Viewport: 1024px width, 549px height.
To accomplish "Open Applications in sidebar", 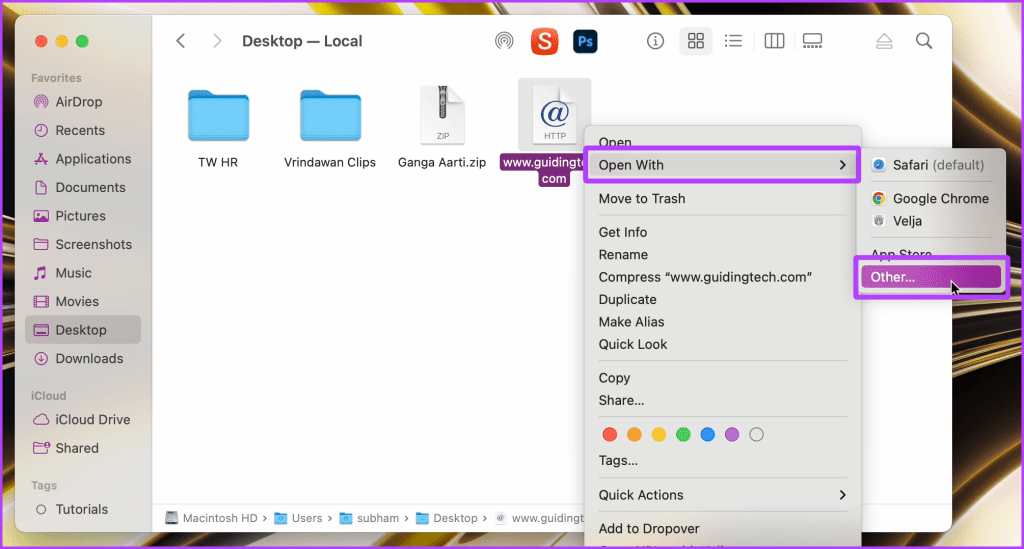I will point(83,159).
